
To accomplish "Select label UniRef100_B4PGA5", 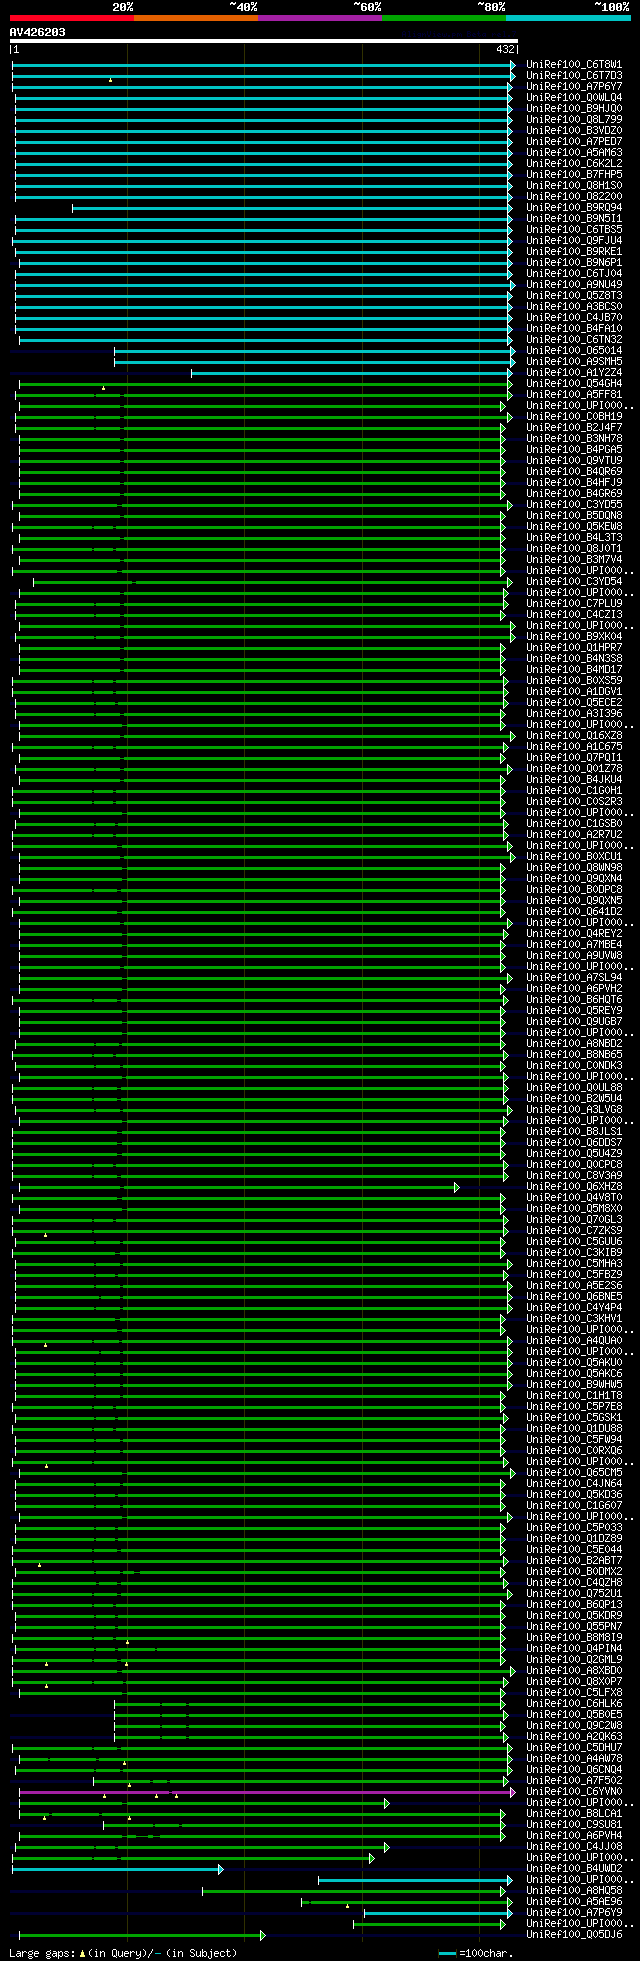I will coord(574,450).
